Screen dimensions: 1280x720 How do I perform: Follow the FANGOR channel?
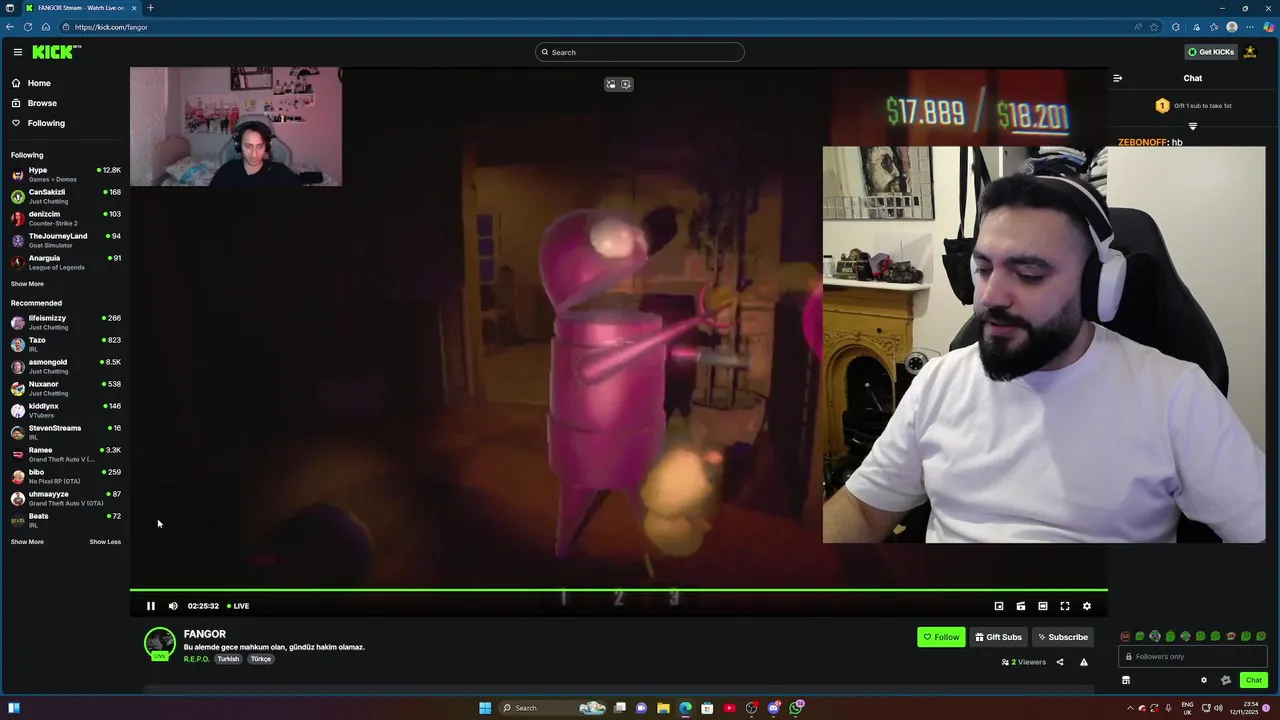[x=941, y=637]
